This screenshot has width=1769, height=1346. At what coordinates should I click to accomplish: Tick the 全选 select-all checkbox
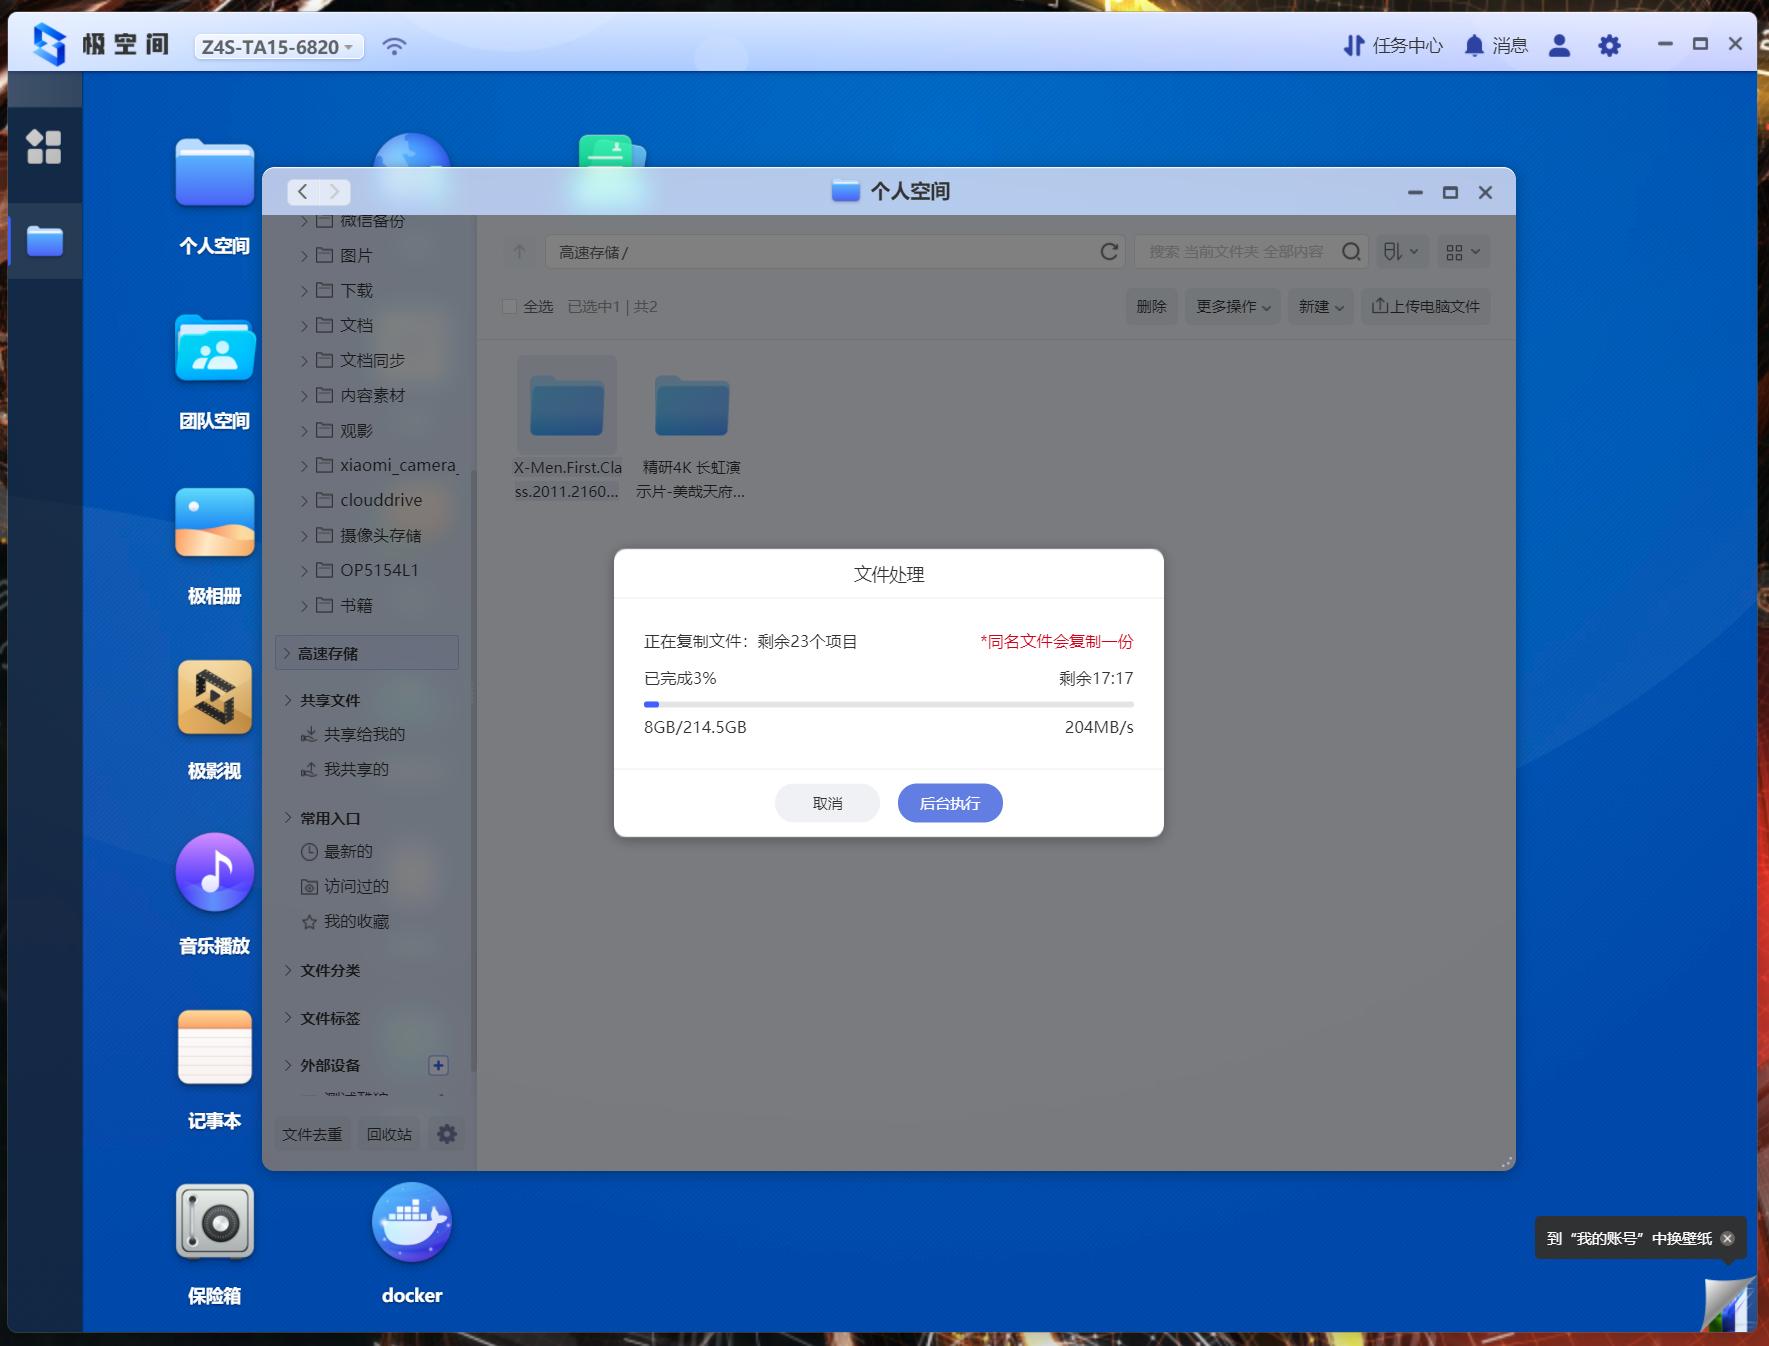[x=510, y=307]
